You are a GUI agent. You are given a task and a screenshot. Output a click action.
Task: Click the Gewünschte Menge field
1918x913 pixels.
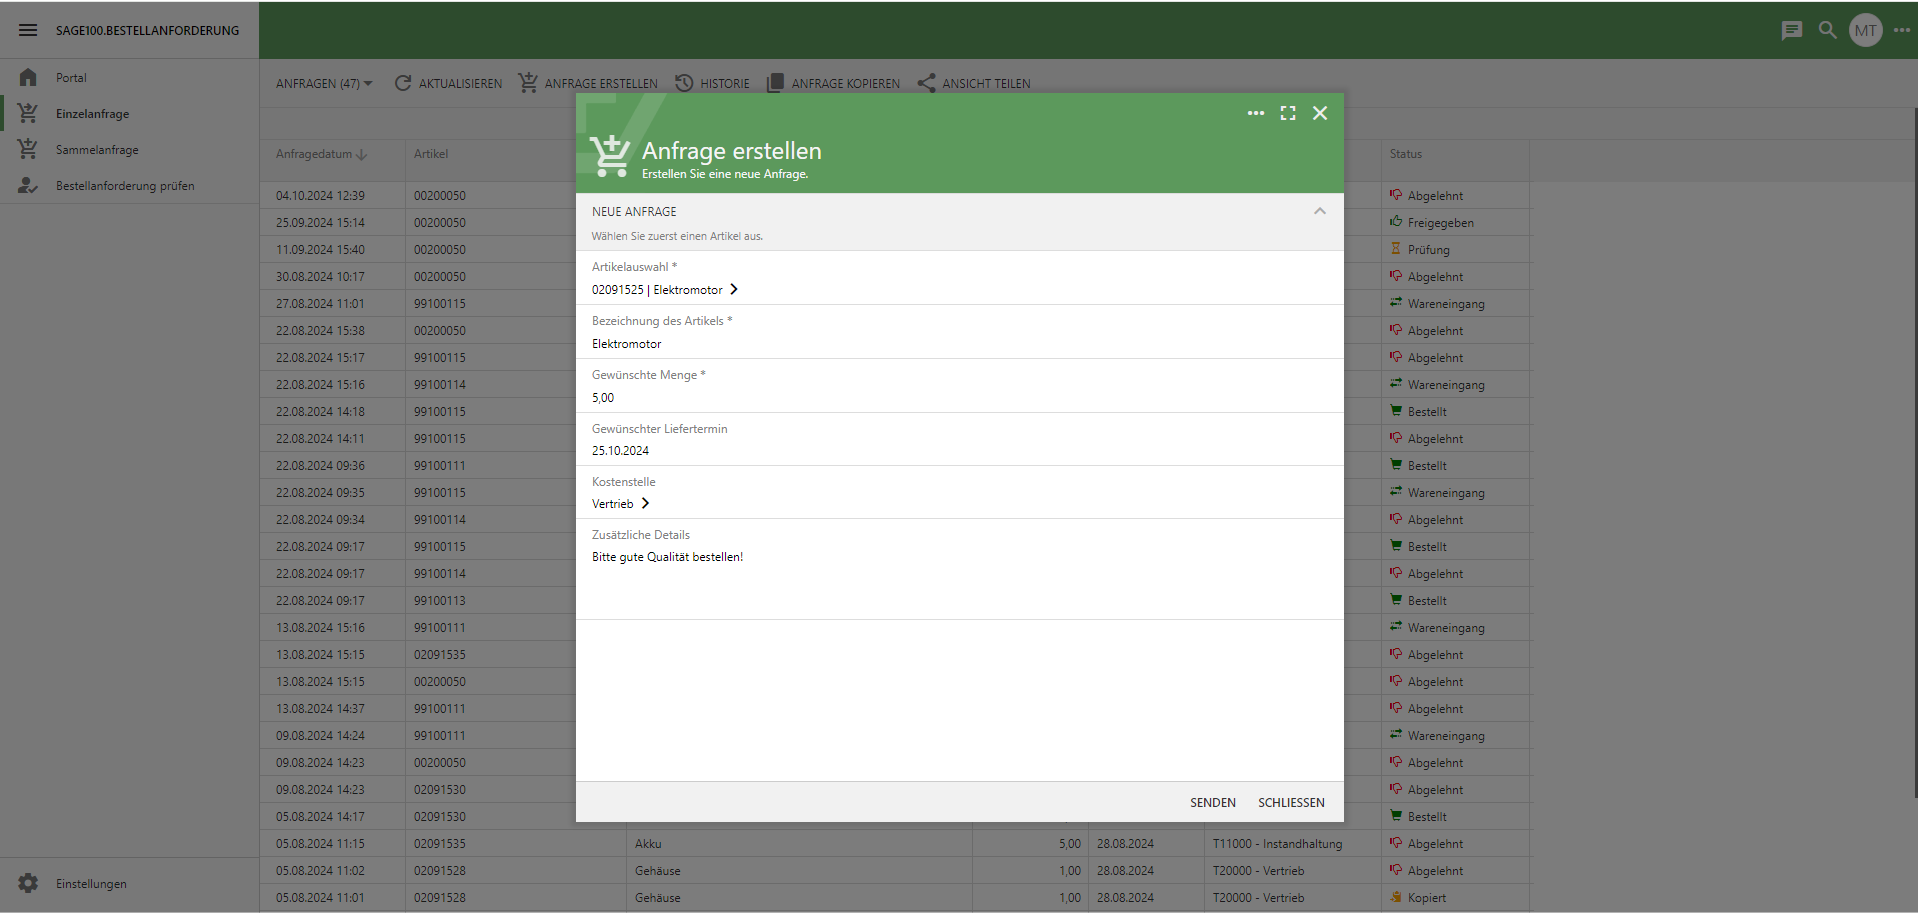[x=960, y=386]
